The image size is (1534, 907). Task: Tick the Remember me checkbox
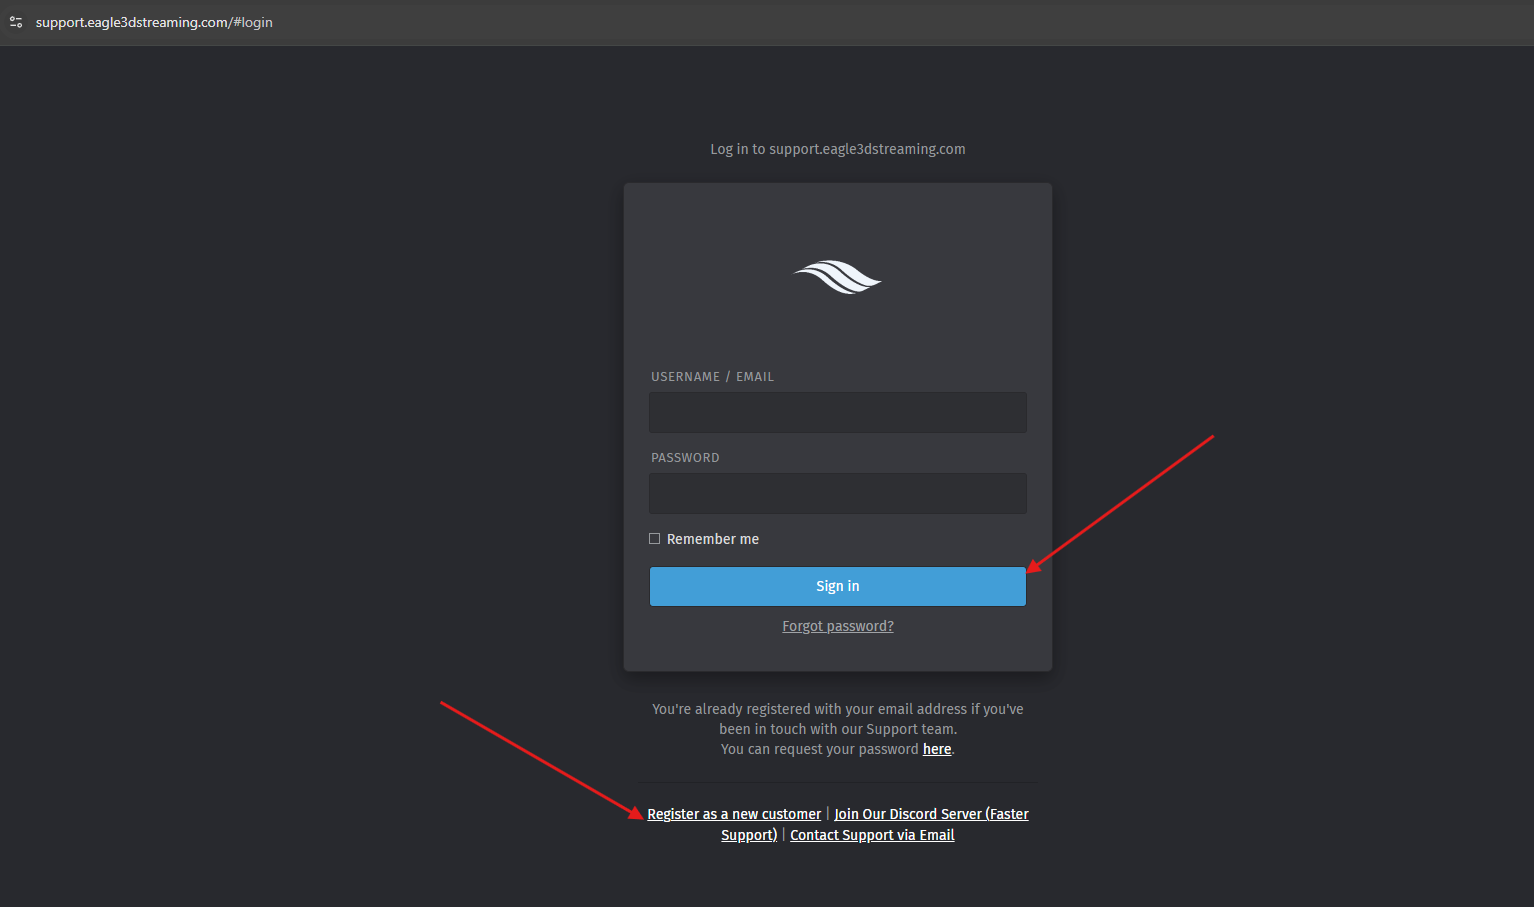coord(655,539)
